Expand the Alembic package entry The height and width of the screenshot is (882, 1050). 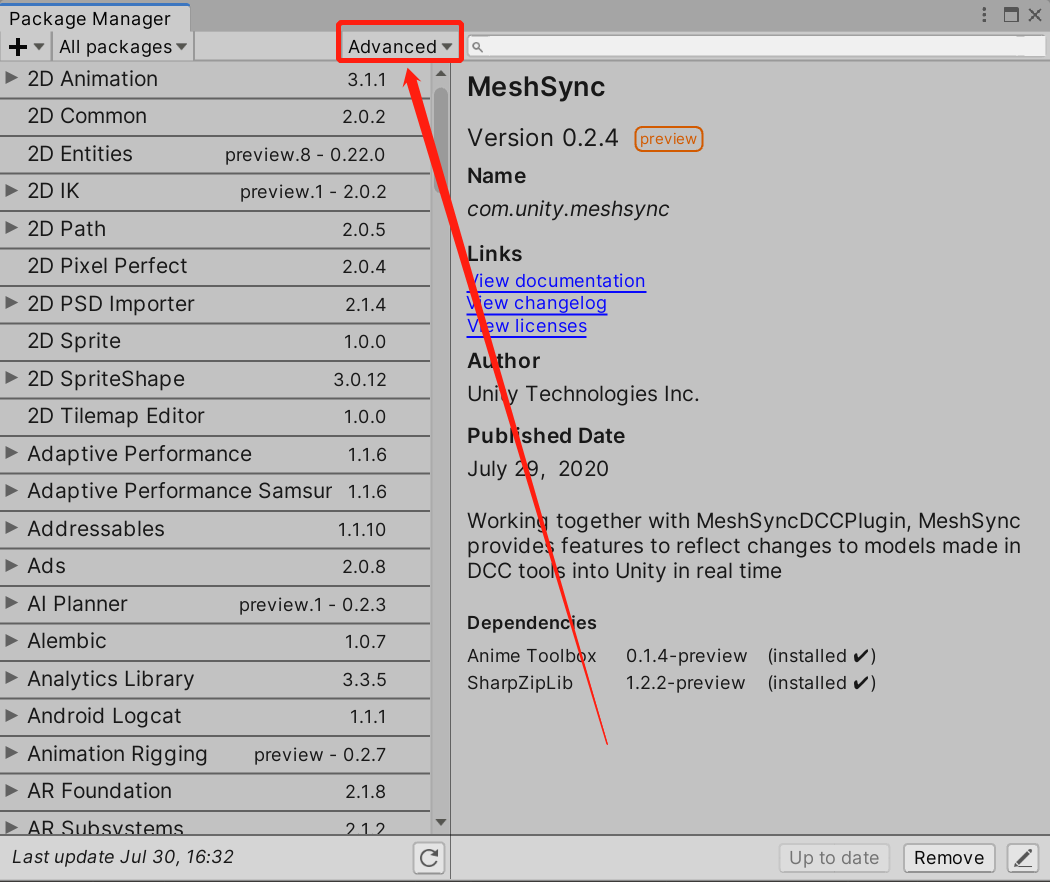coord(12,641)
